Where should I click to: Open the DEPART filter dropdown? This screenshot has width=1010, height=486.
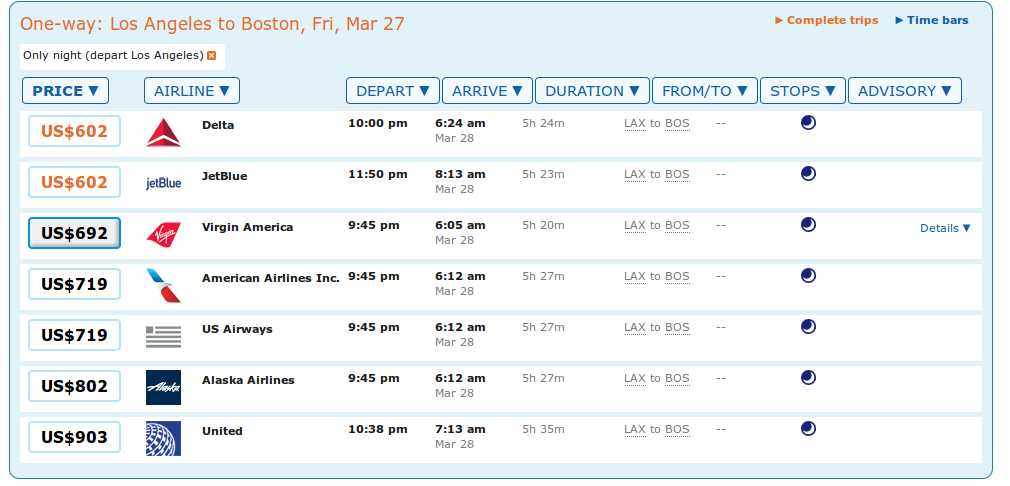393,91
